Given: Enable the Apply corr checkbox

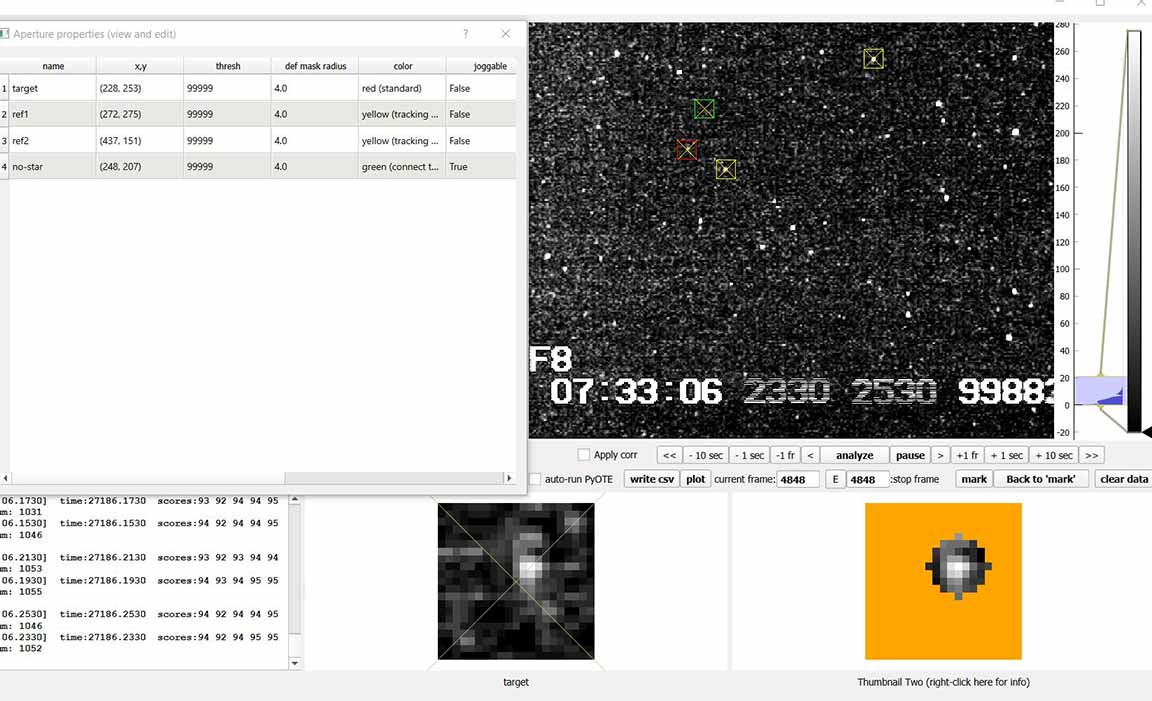Looking at the screenshot, I should pyautogui.click(x=584, y=455).
